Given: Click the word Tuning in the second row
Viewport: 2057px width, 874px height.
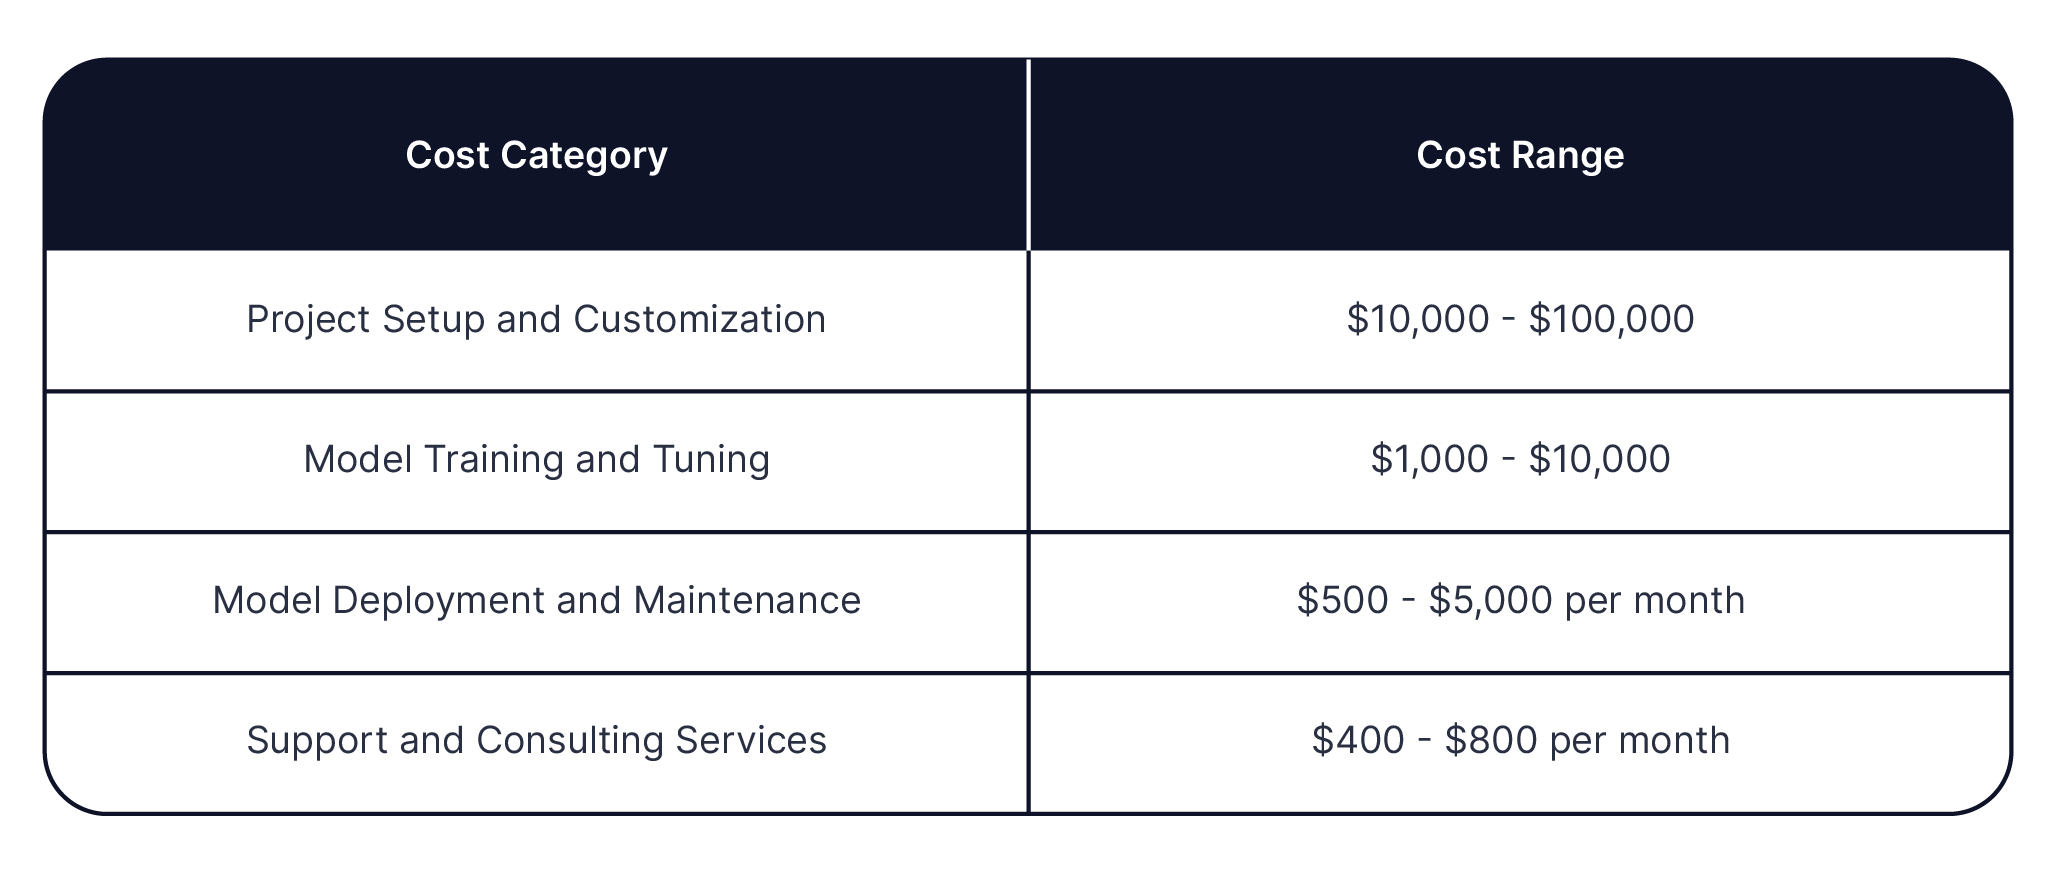Looking at the screenshot, I should coord(711,460).
